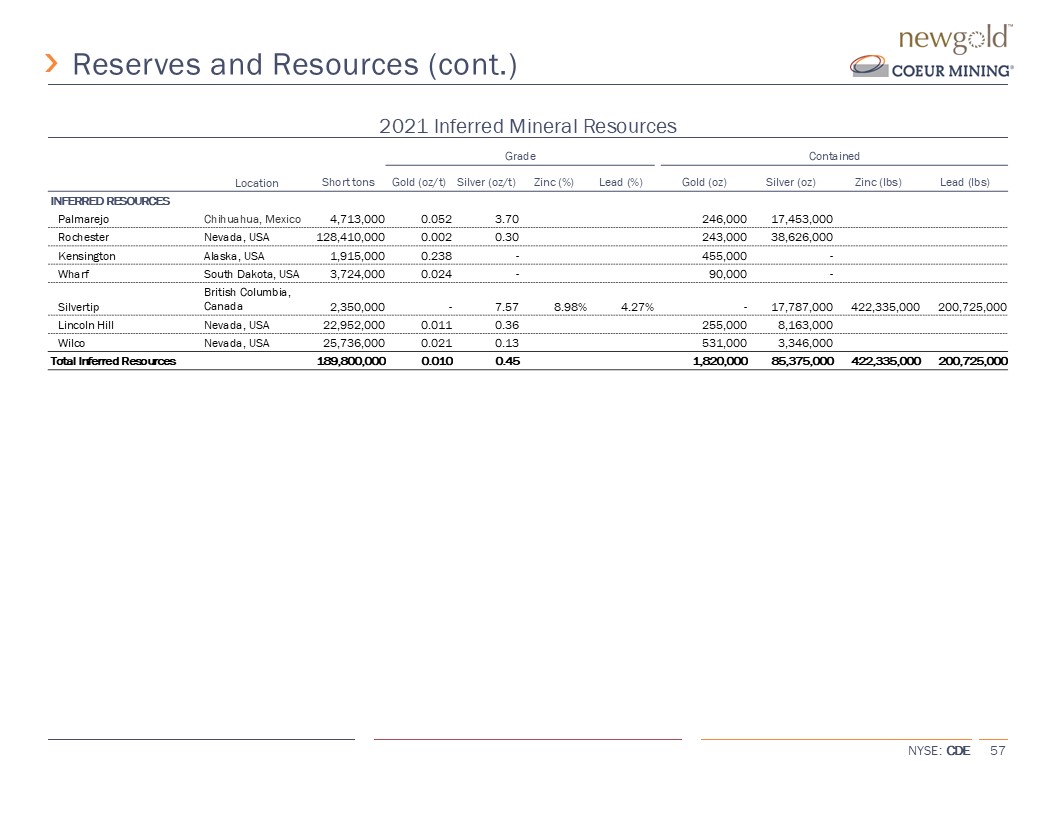This screenshot has width=1056, height=816.
Task: Click the orange chevron beside the slide title
Action: click(54, 65)
